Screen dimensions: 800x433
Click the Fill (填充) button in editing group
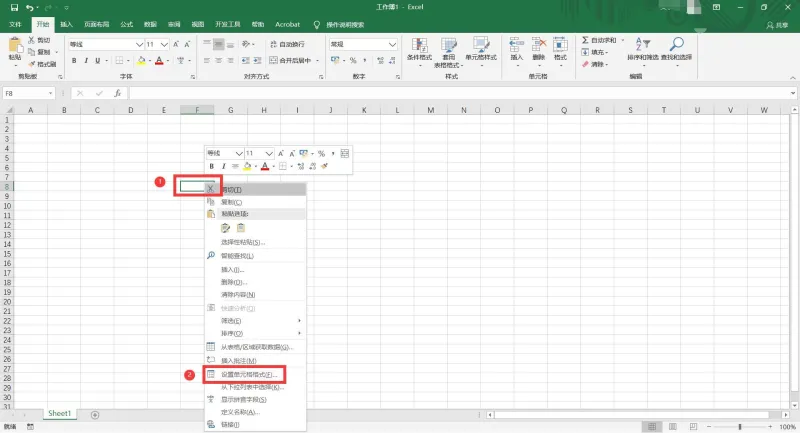[594, 52]
